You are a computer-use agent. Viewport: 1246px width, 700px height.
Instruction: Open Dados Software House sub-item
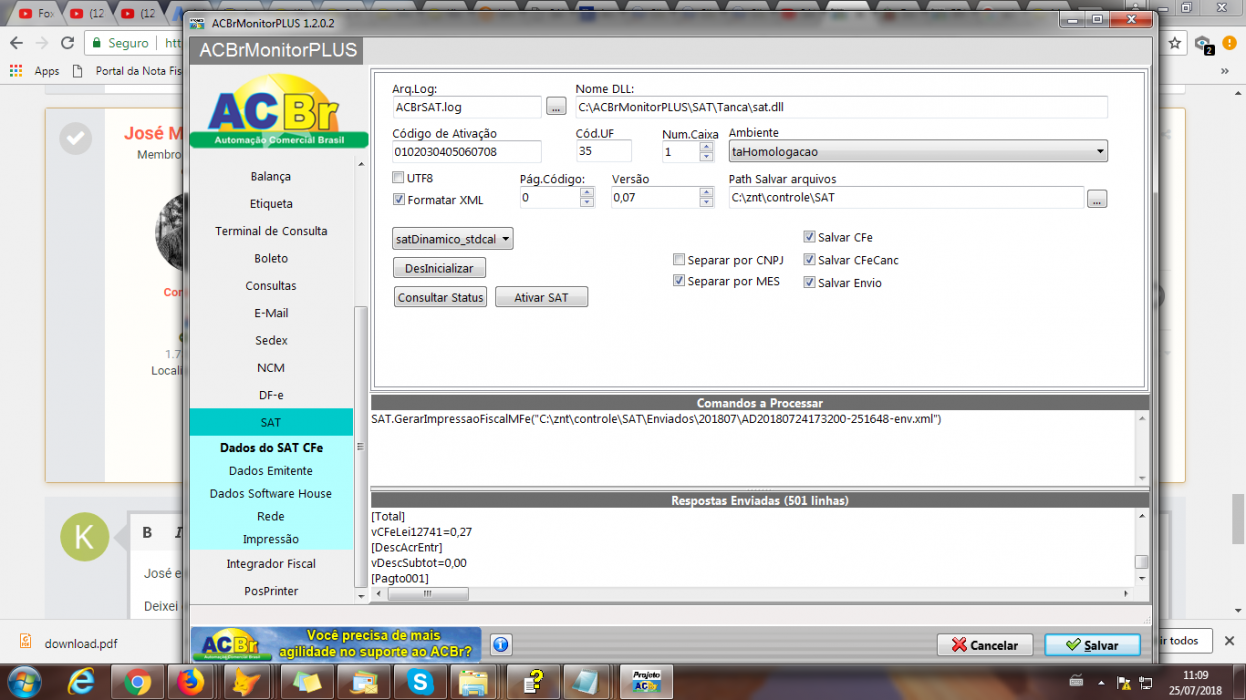point(271,494)
